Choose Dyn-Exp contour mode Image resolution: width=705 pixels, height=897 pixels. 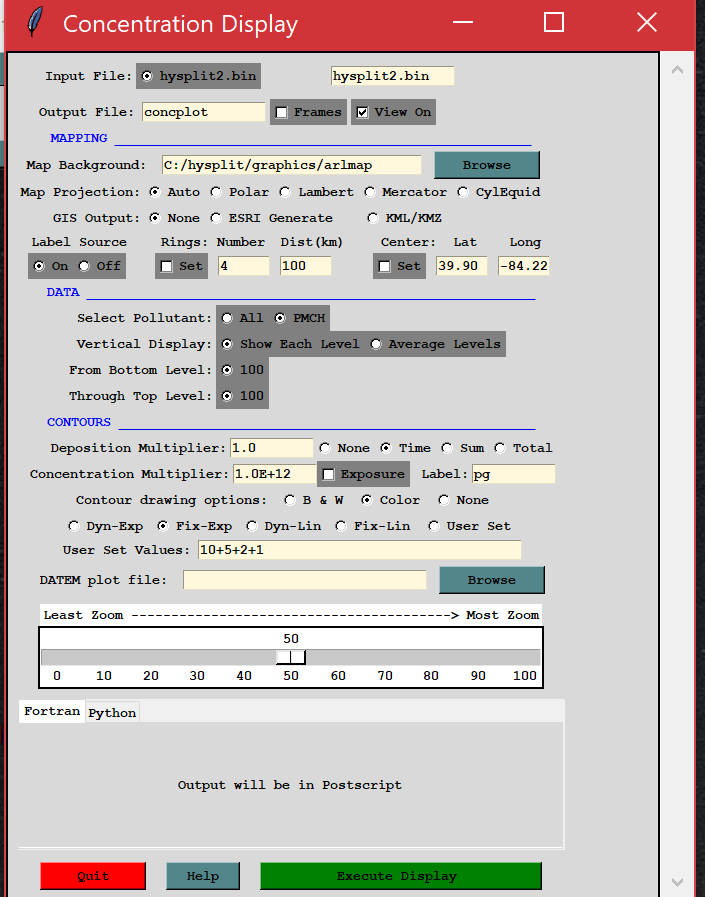pos(73,526)
